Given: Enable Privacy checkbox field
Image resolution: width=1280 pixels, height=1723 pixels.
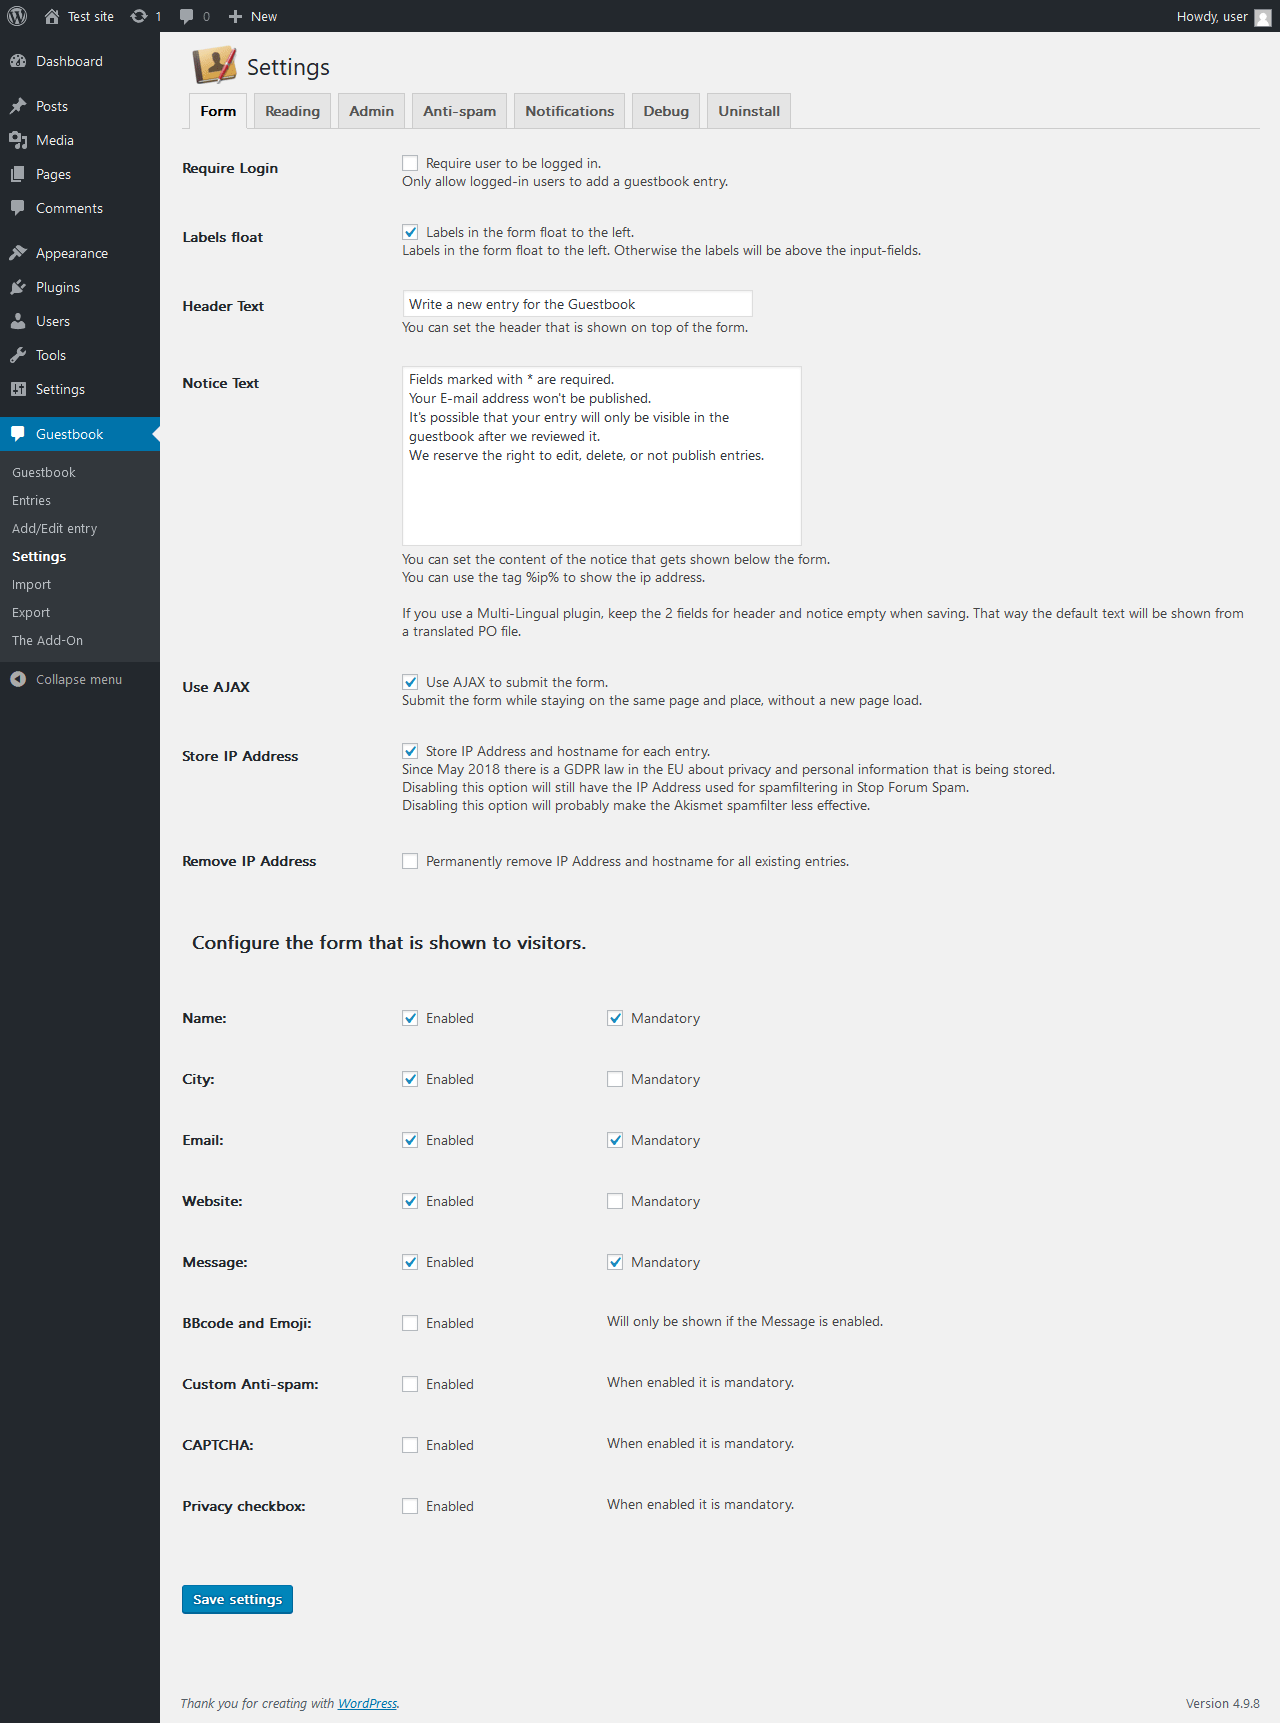Looking at the screenshot, I should click(x=410, y=1506).
